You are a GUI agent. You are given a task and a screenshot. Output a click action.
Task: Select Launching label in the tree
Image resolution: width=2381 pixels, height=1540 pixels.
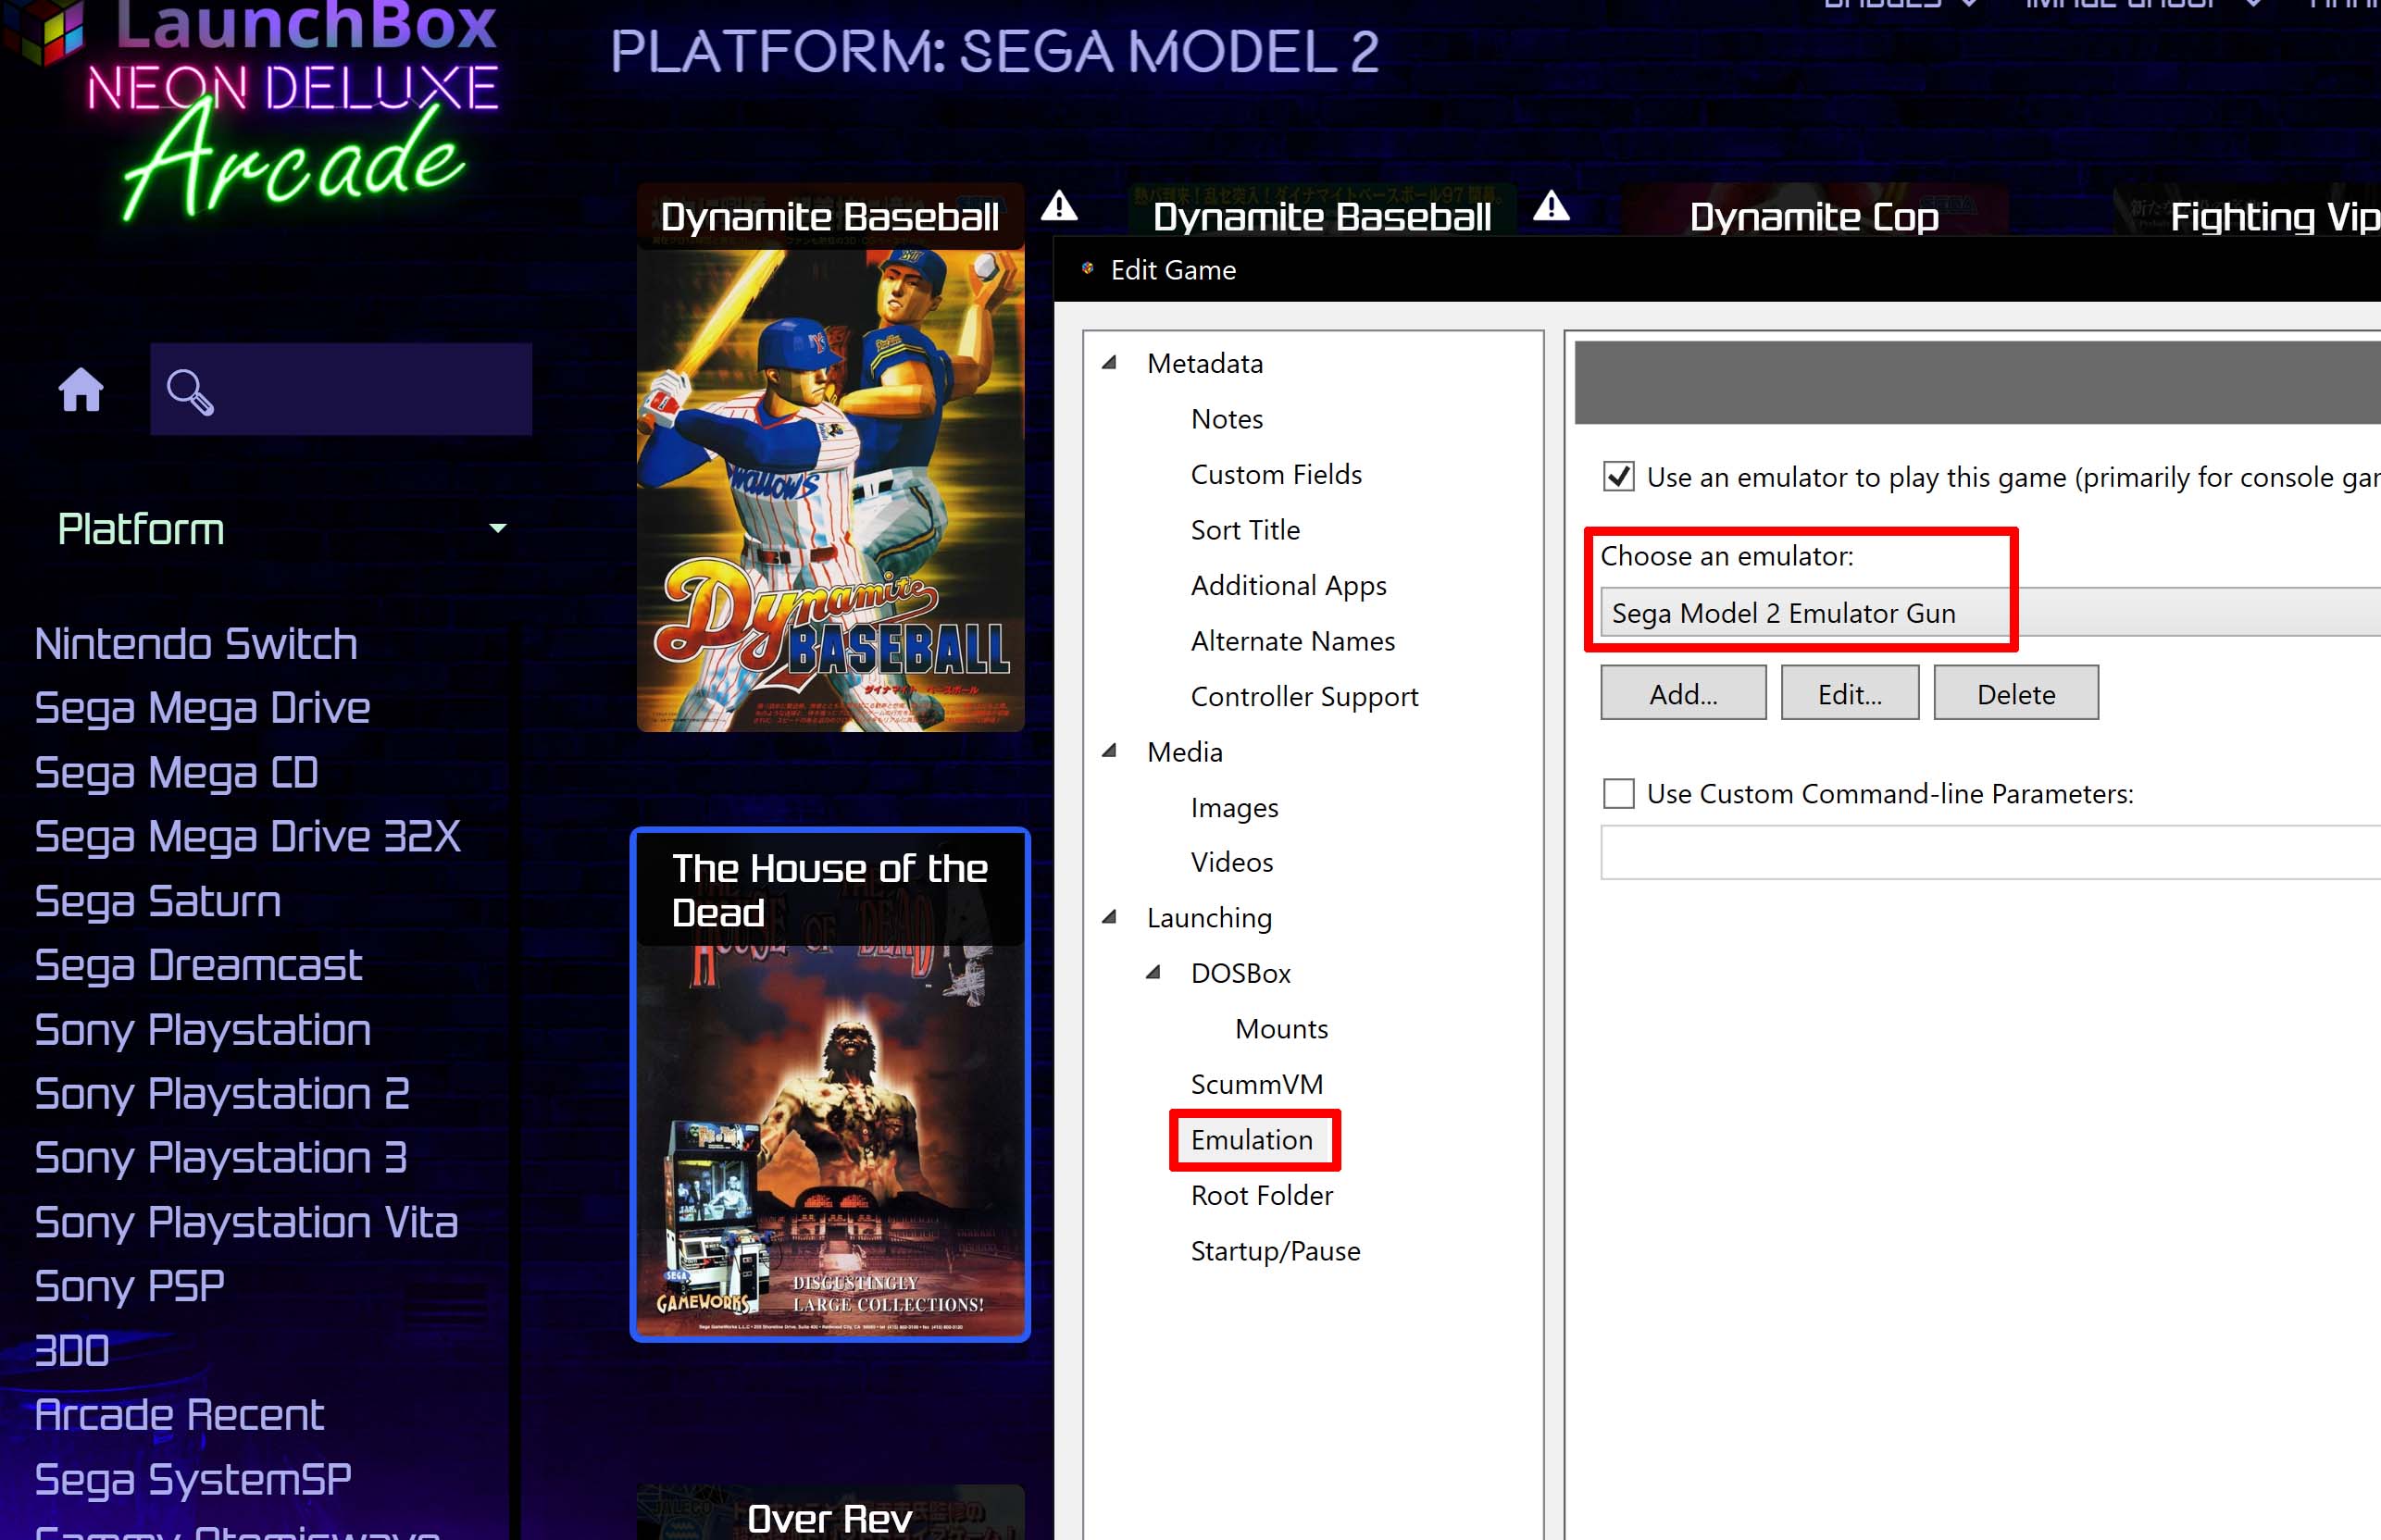point(1209,918)
